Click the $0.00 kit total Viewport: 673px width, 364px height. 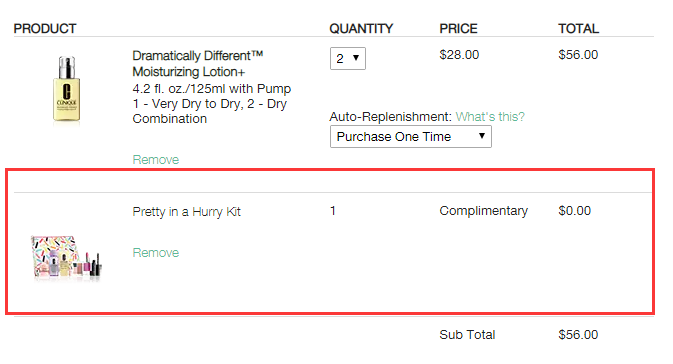coord(574,211)
